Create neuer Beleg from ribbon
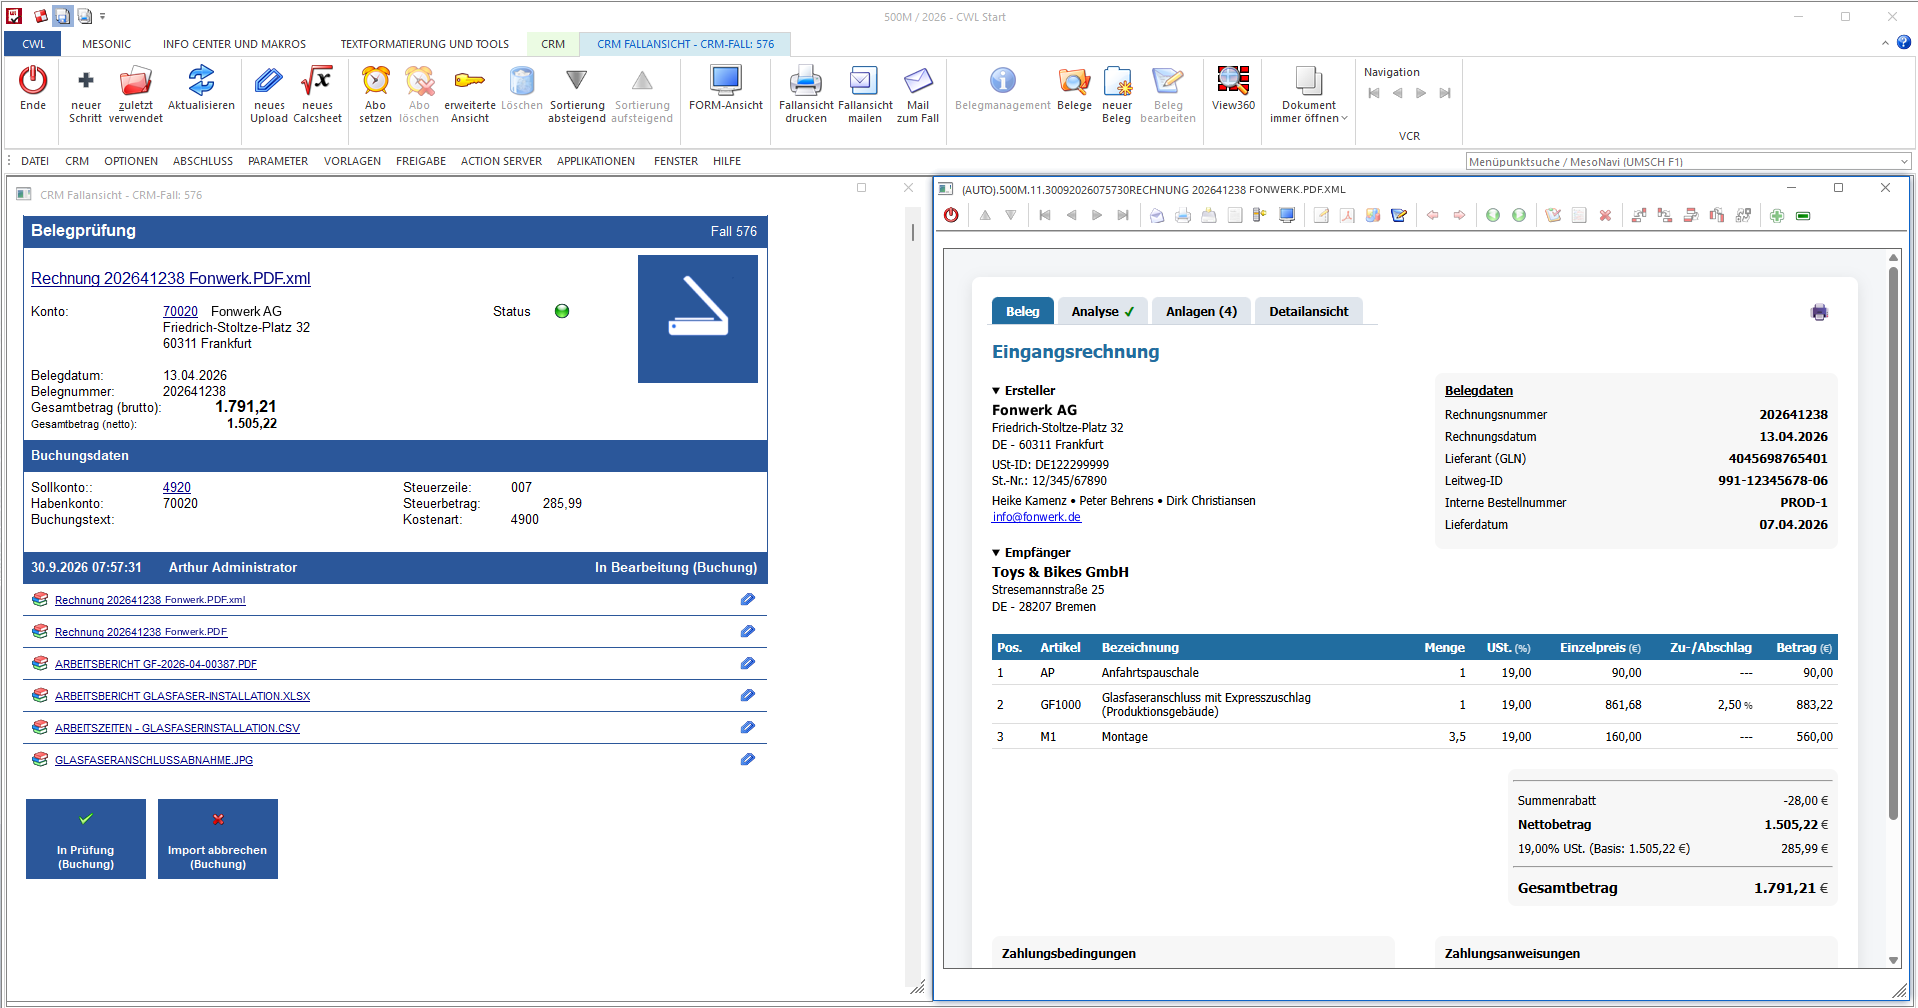This screenshot has width=1918, height=1008. tap(1117, 80)
